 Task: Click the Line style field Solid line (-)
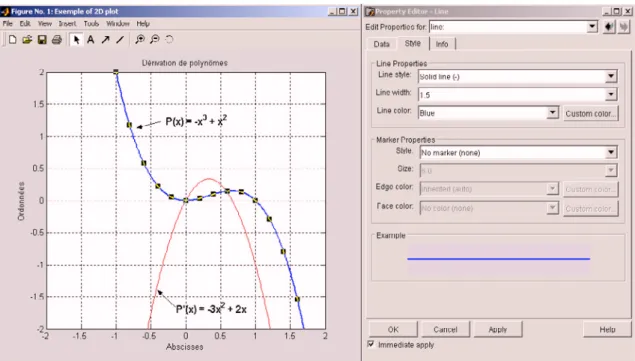(x=512, y=76)
